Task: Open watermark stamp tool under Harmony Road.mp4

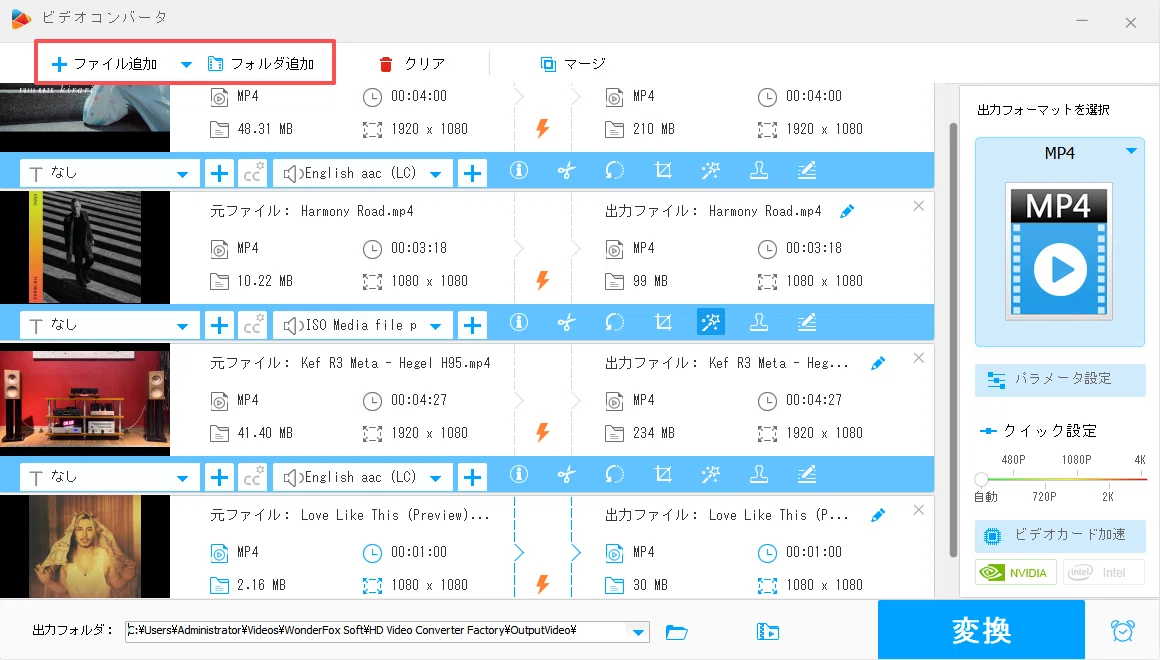Action: pyautogui.click(x=759, y=323)
